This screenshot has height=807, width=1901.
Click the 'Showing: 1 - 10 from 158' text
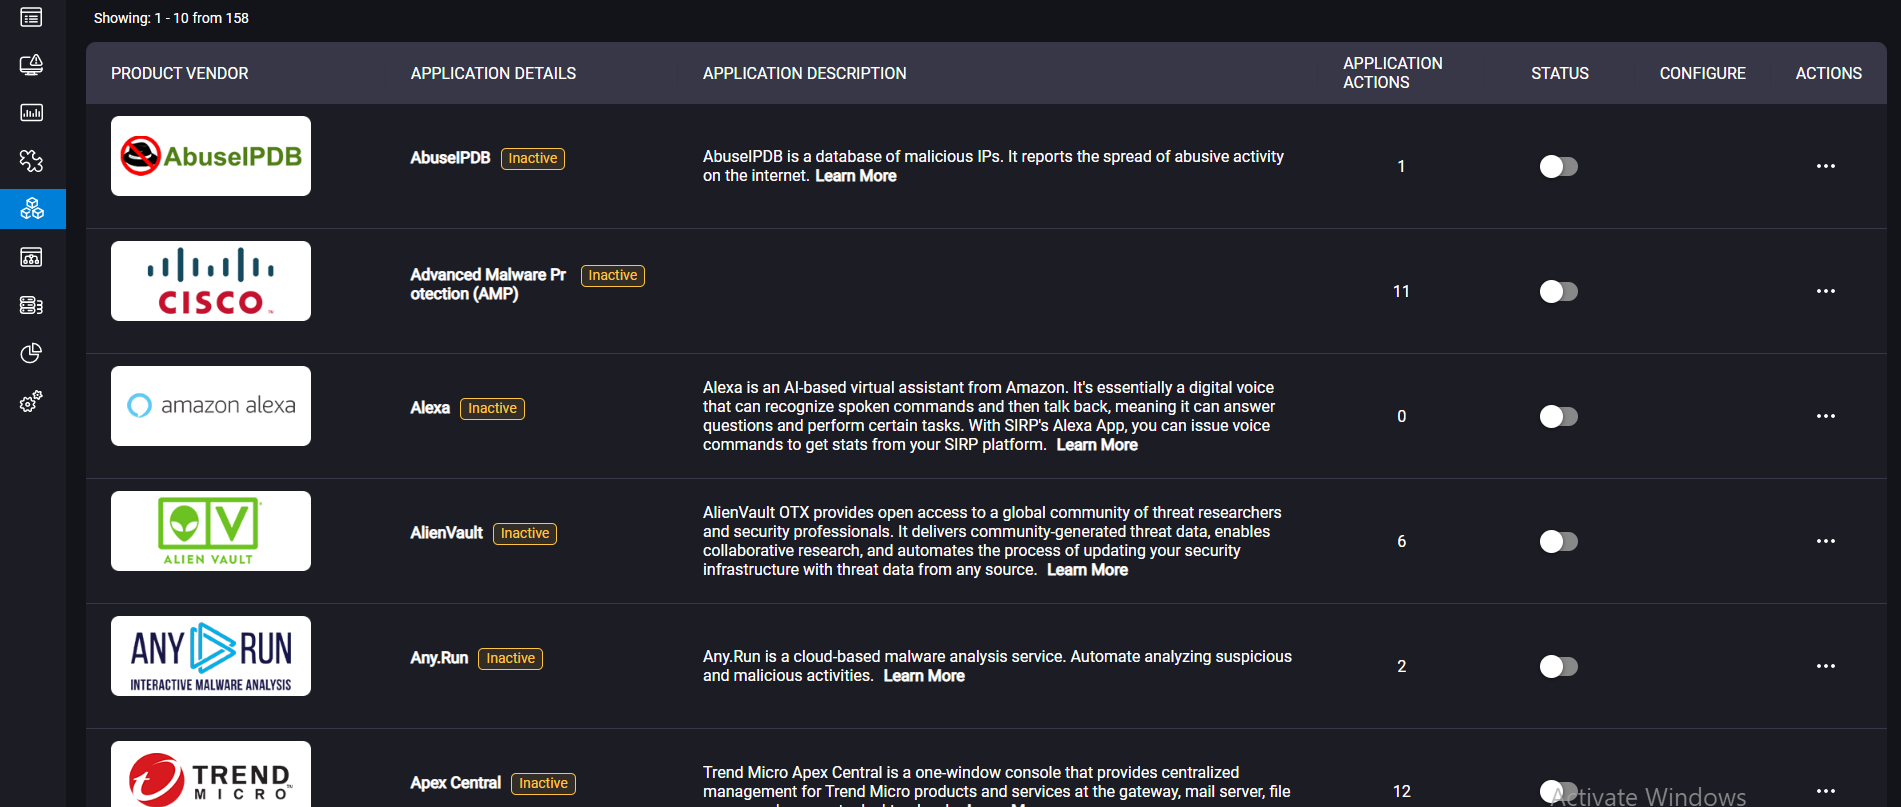coord(171,18)
